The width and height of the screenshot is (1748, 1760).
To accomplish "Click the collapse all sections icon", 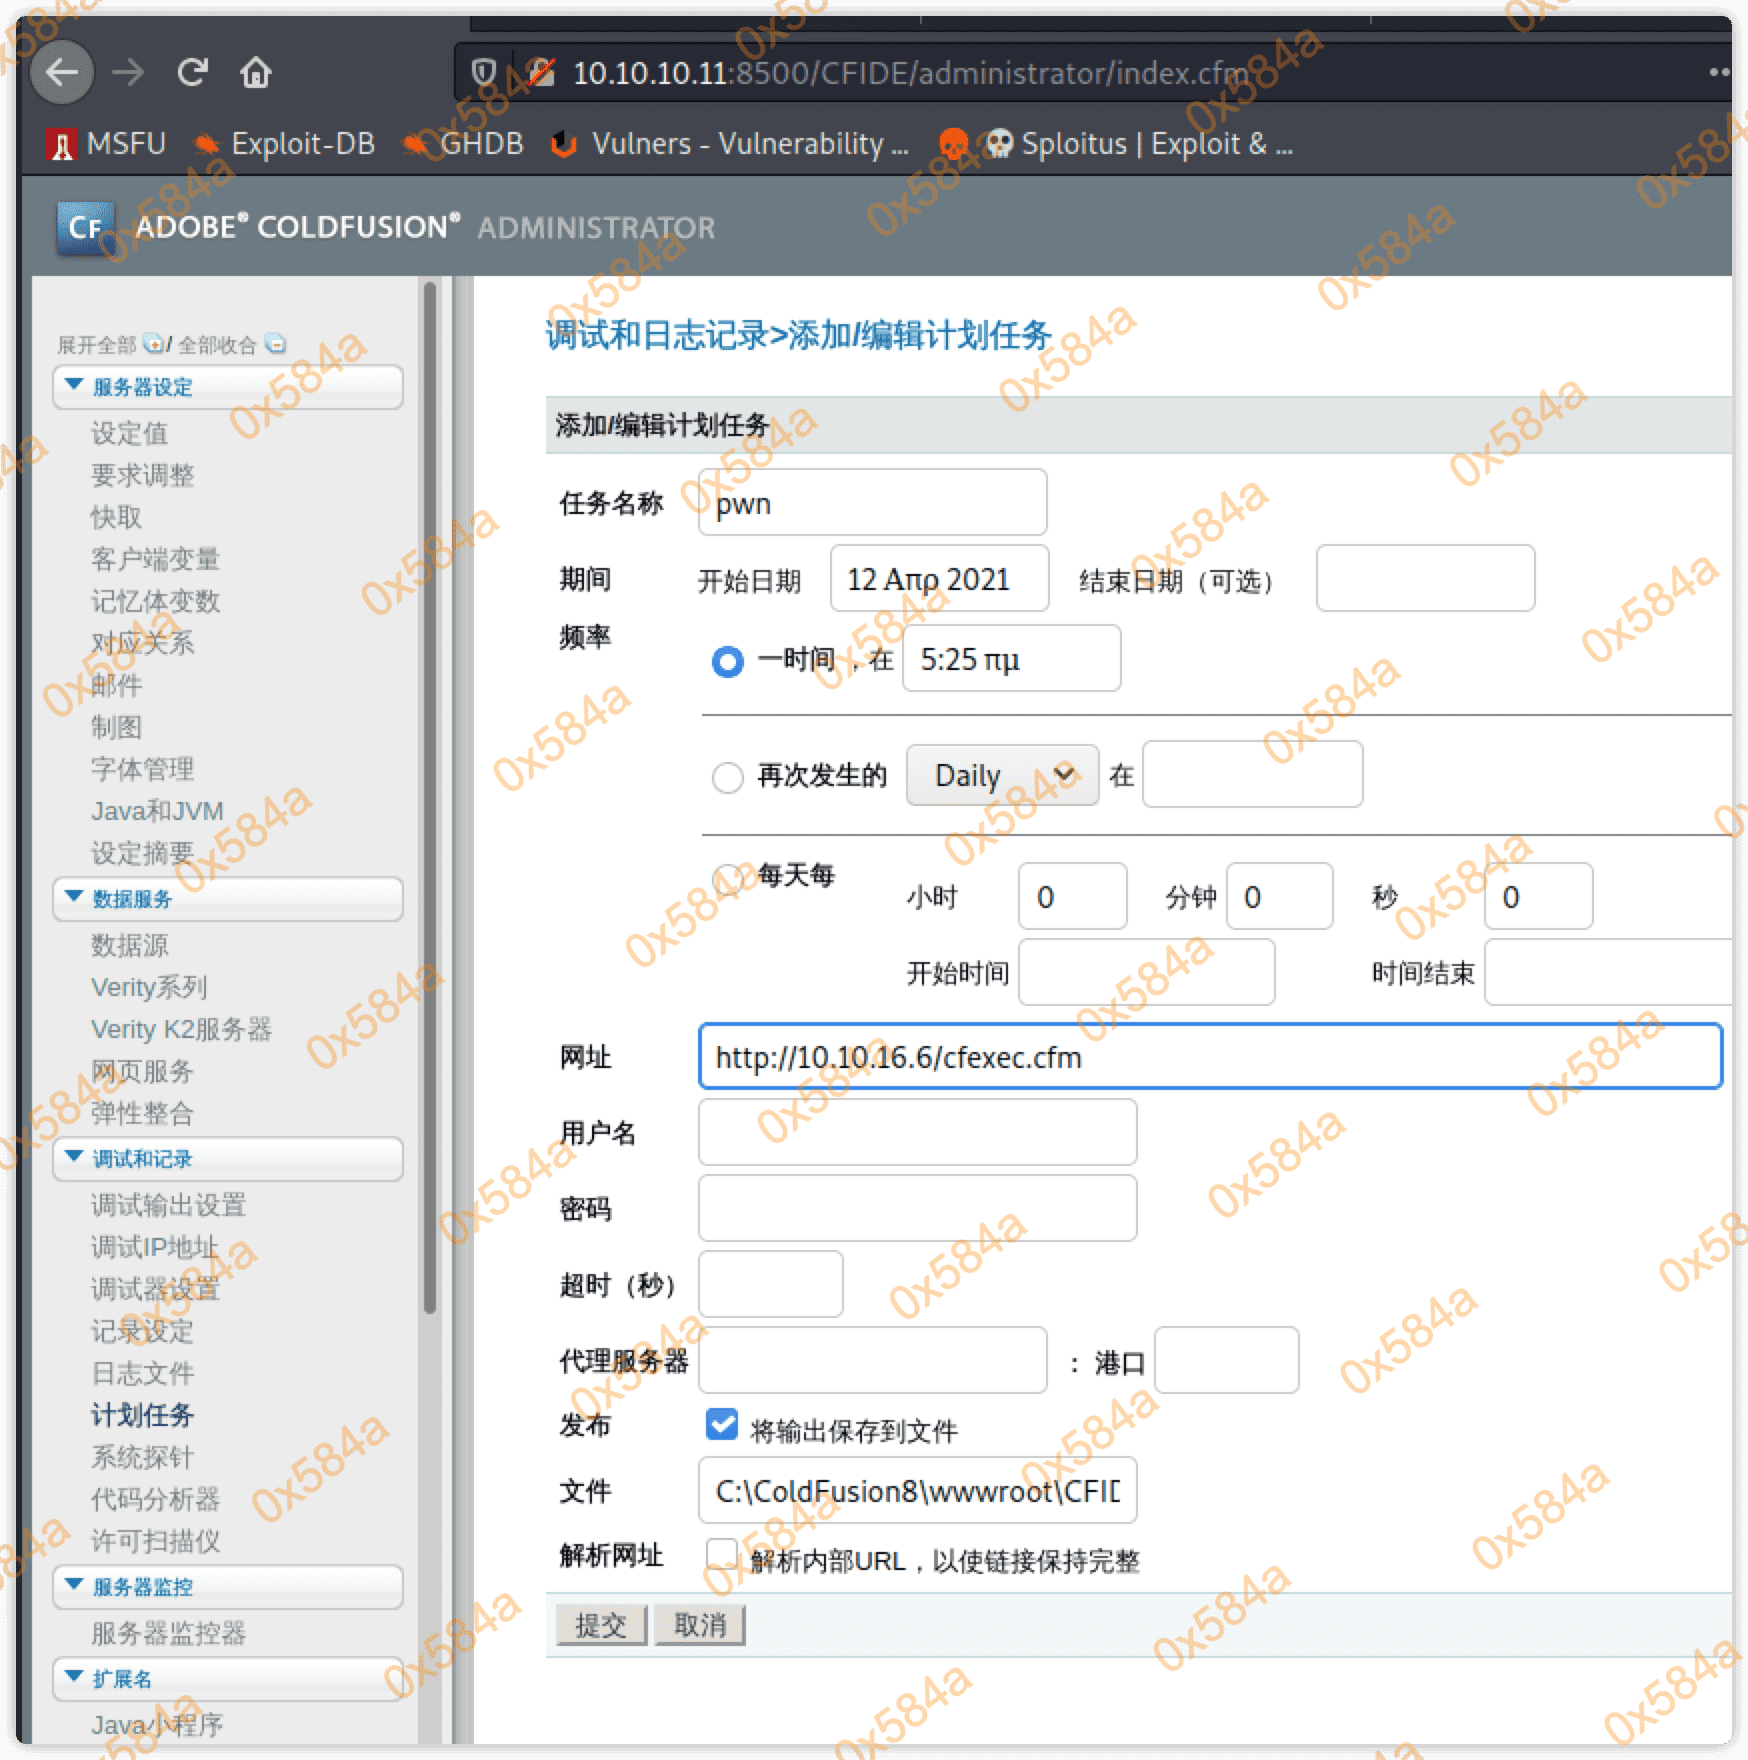I will (275, 344).
